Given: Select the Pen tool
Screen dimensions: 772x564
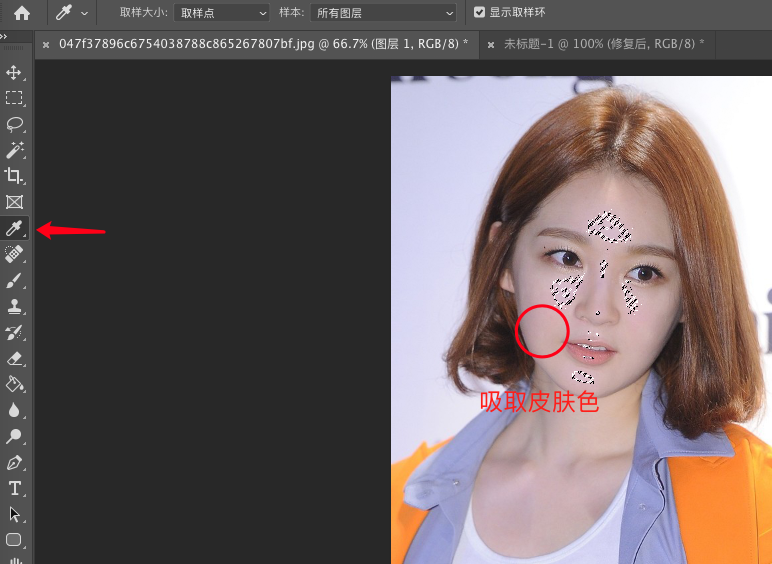Looking at the screenshot, I should point(14,462).
